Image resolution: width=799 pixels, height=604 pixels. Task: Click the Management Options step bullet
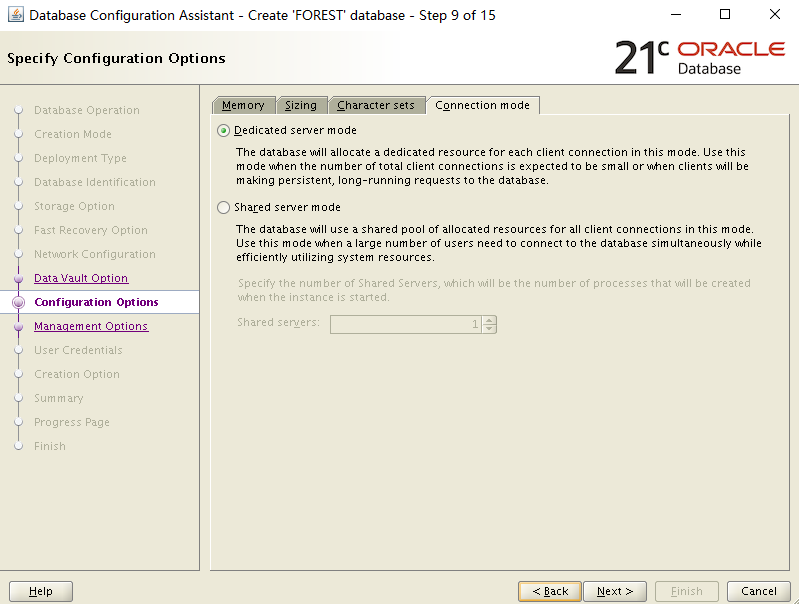click(x=19, y=326)
